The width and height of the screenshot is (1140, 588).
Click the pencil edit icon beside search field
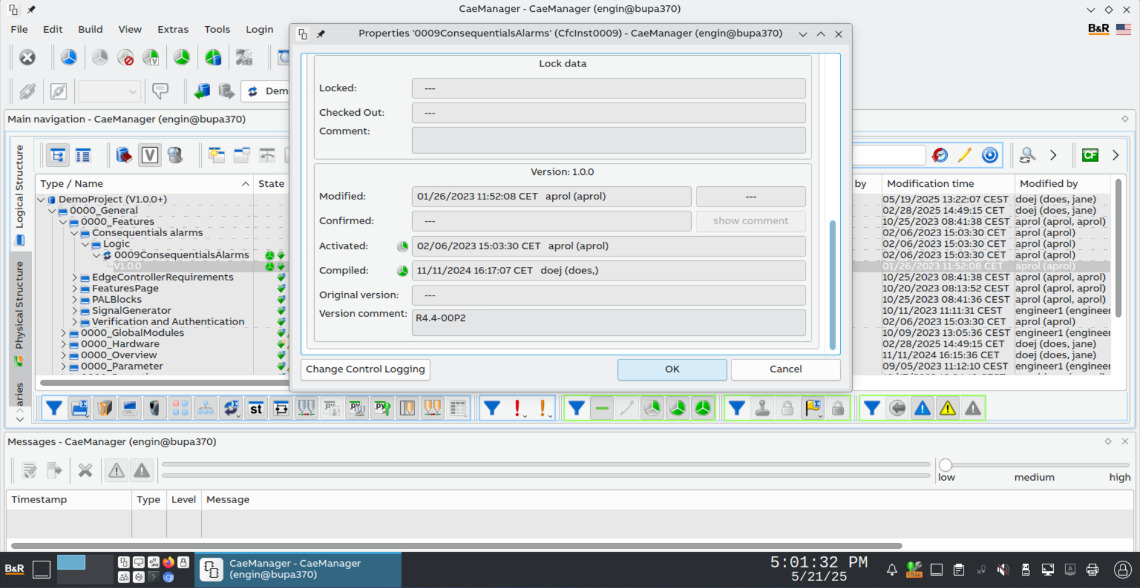965,155
